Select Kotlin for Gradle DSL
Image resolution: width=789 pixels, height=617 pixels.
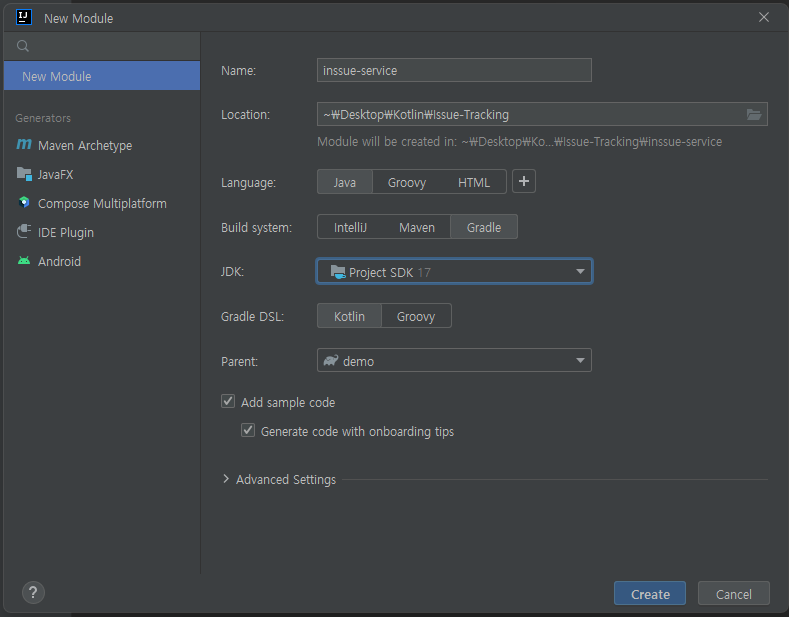coord(349,316)
